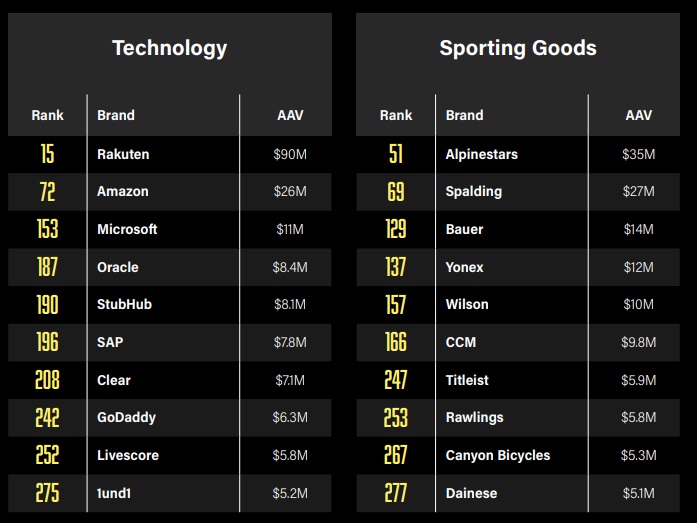Click rank number 277 beside Dainese
The height and width of the screenshot is (523, 697).
[x=396, y=493]
